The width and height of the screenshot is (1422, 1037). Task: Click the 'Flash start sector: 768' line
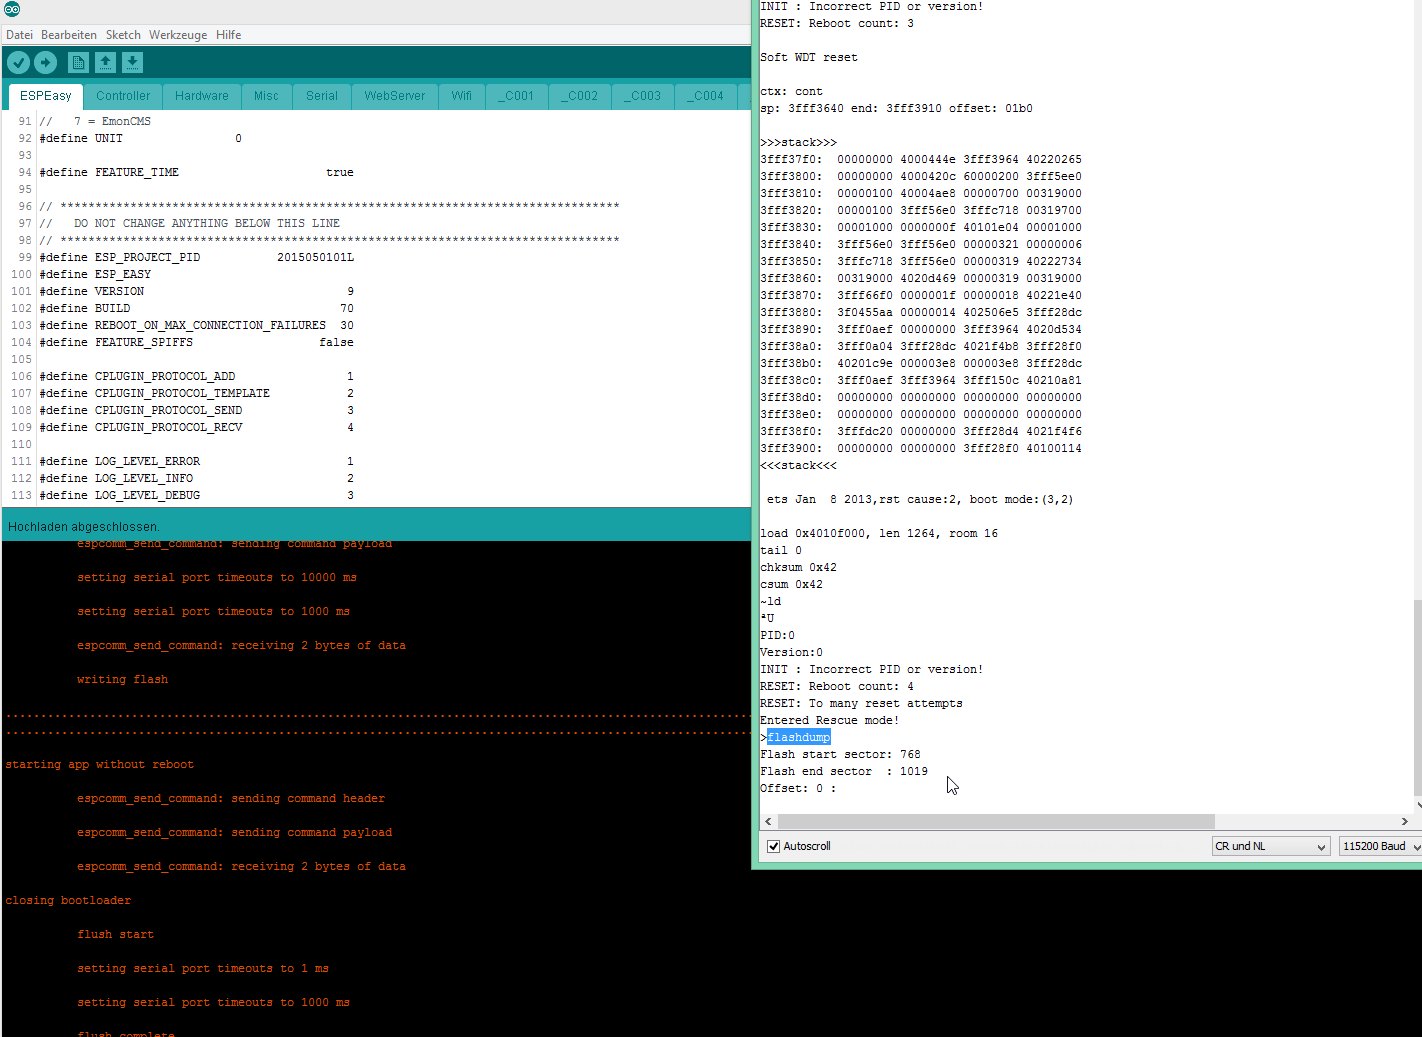click(840, 754)
